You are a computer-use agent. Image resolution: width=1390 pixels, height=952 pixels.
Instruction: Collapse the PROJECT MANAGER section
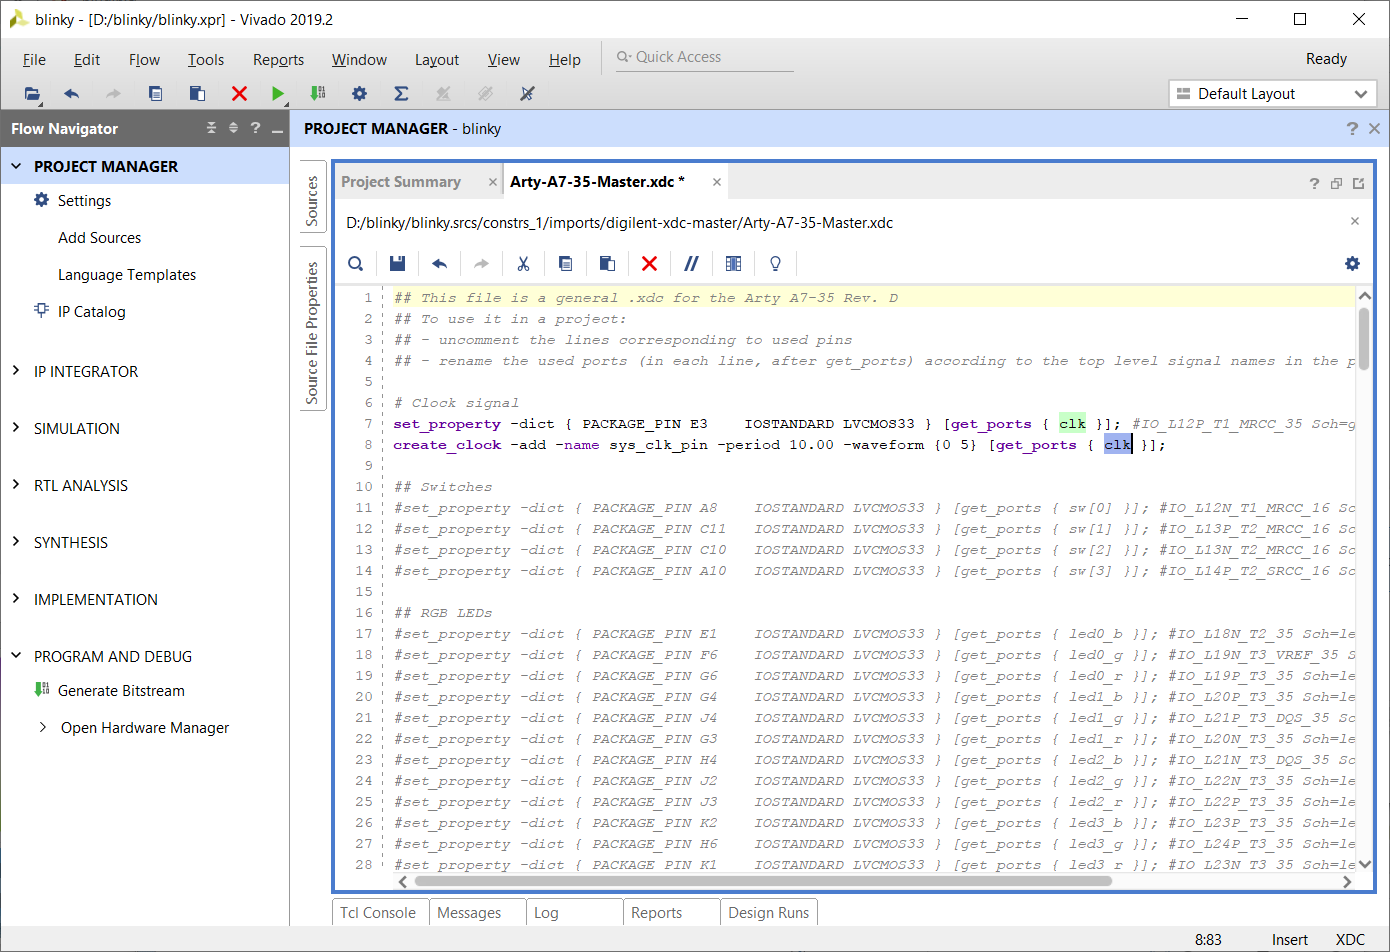click(16, 166)
